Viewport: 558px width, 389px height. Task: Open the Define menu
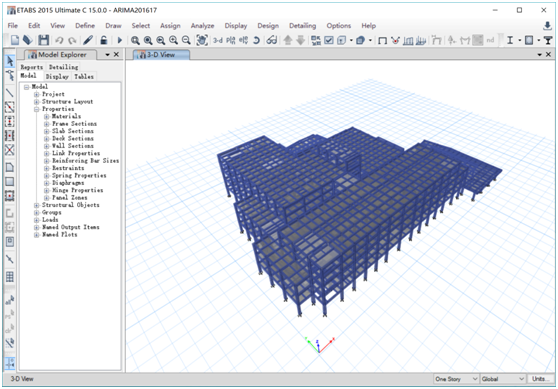[x=85, y=26]
